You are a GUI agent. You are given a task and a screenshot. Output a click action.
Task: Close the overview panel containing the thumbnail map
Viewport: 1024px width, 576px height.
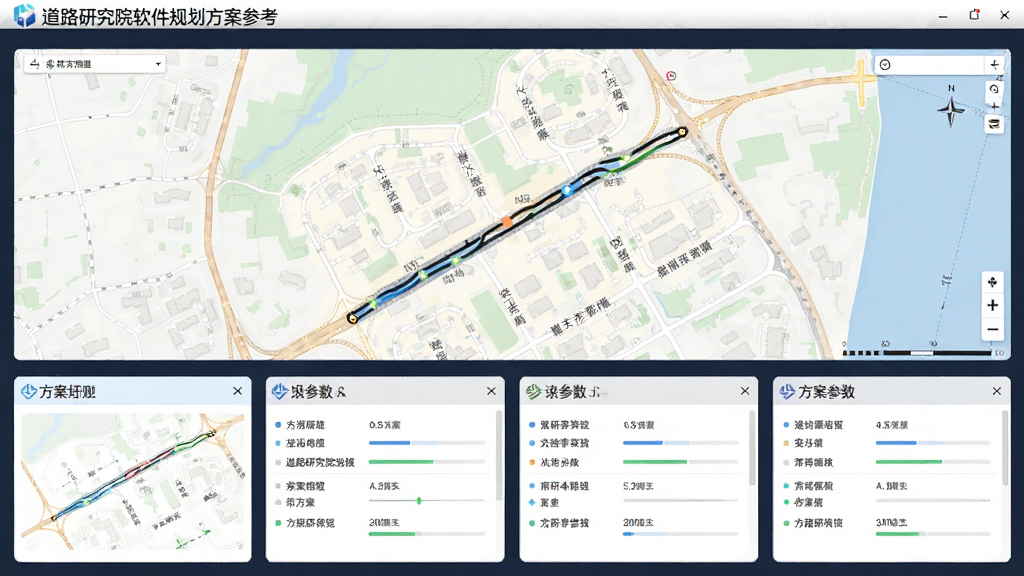coord(238,391)
